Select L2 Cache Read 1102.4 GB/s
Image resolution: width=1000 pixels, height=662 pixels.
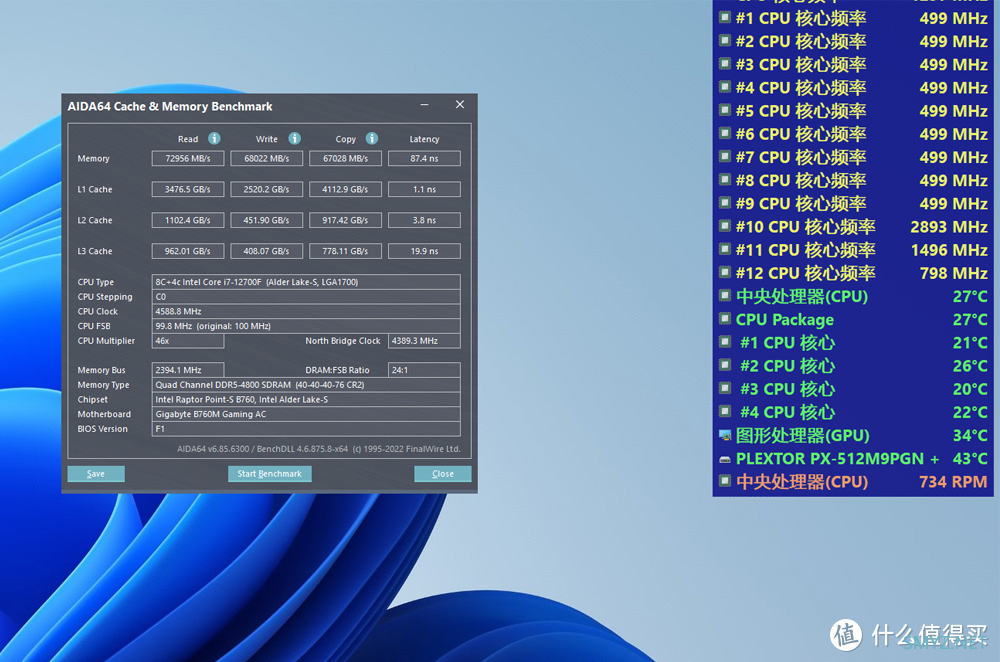188,220
